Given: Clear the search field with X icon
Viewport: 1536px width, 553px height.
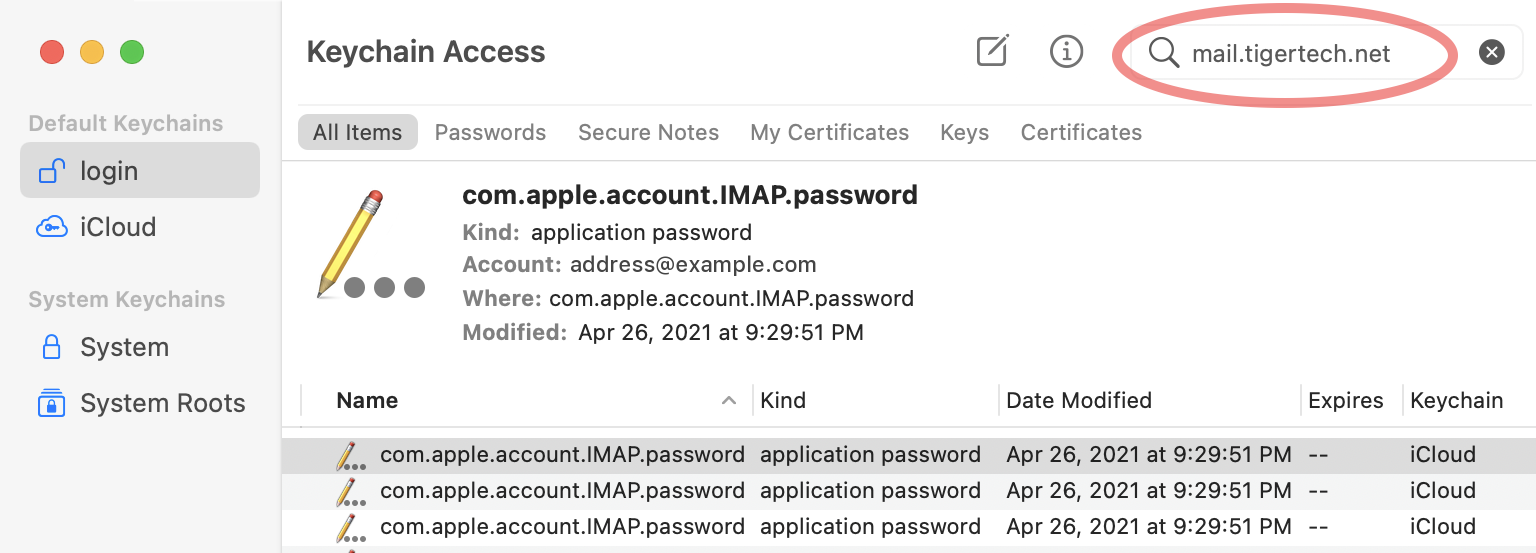Looking at the screenshot, I should tap(1491, 53).
